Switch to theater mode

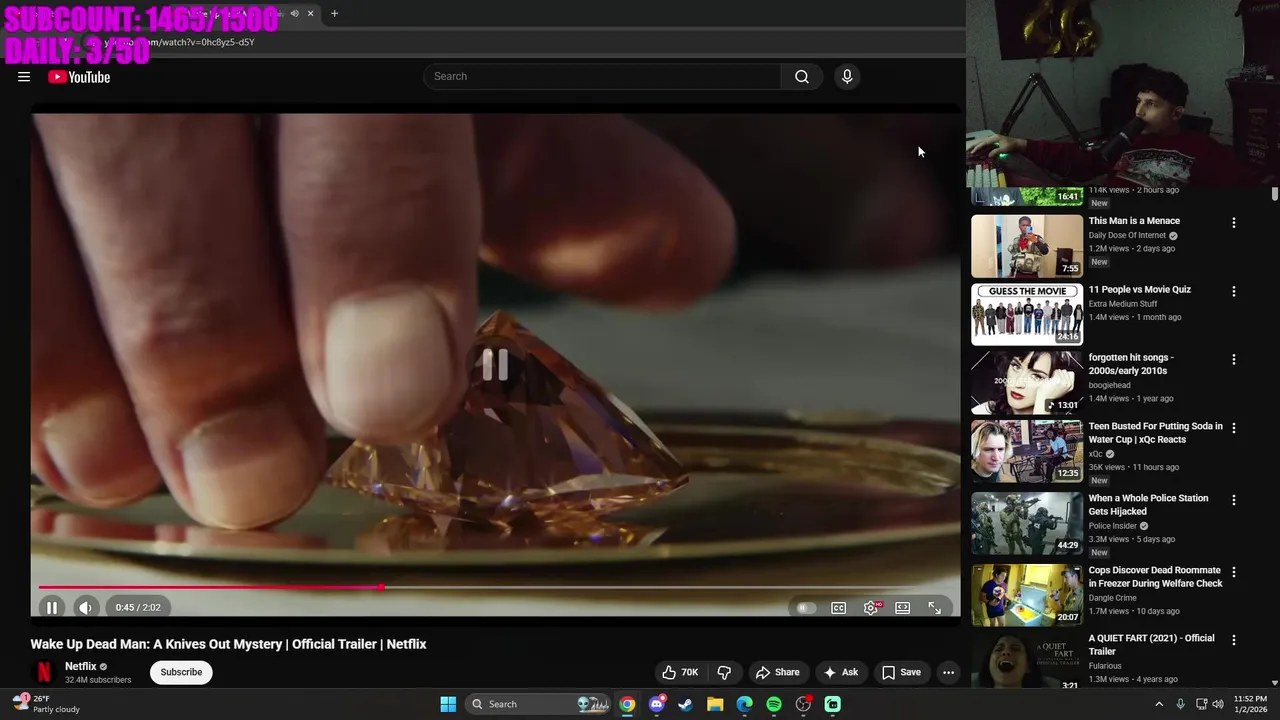(902, 608)
